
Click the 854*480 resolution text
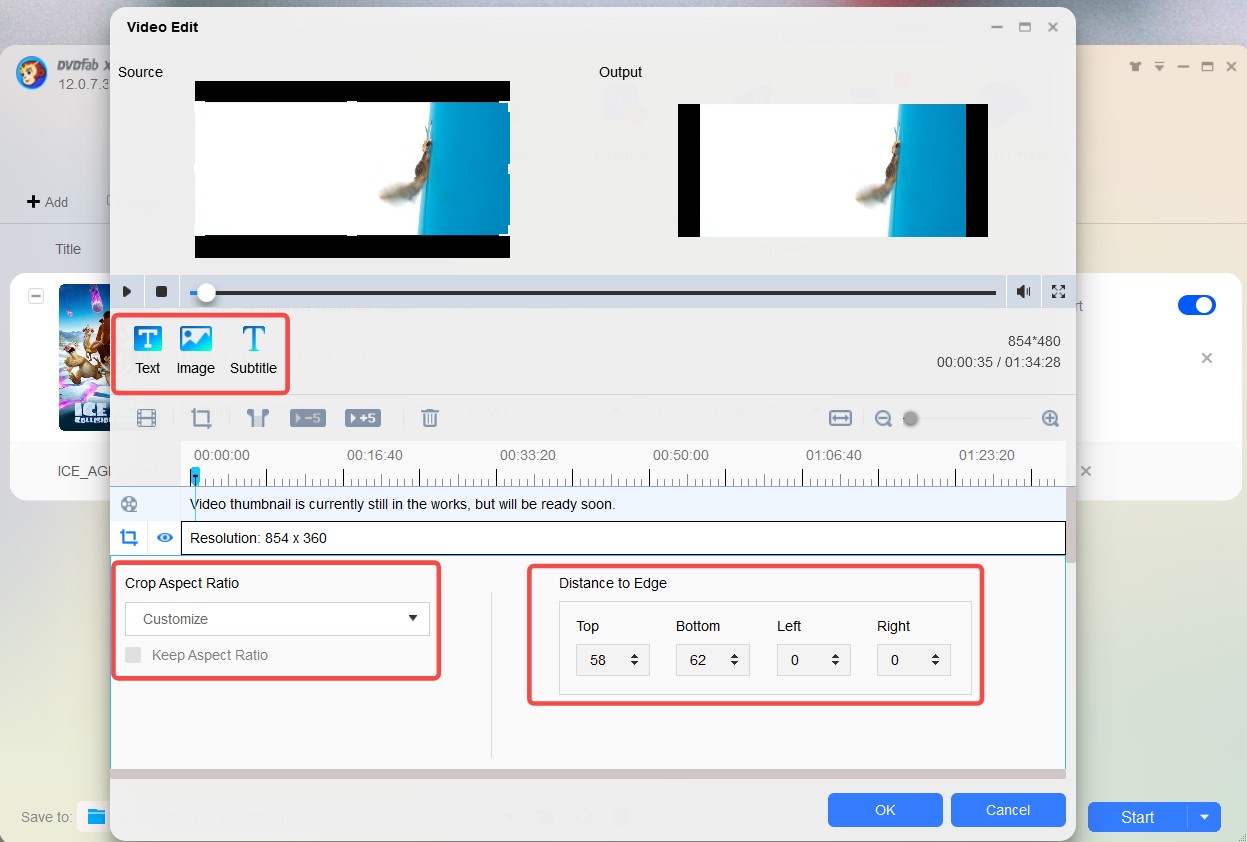[1034, 342]
